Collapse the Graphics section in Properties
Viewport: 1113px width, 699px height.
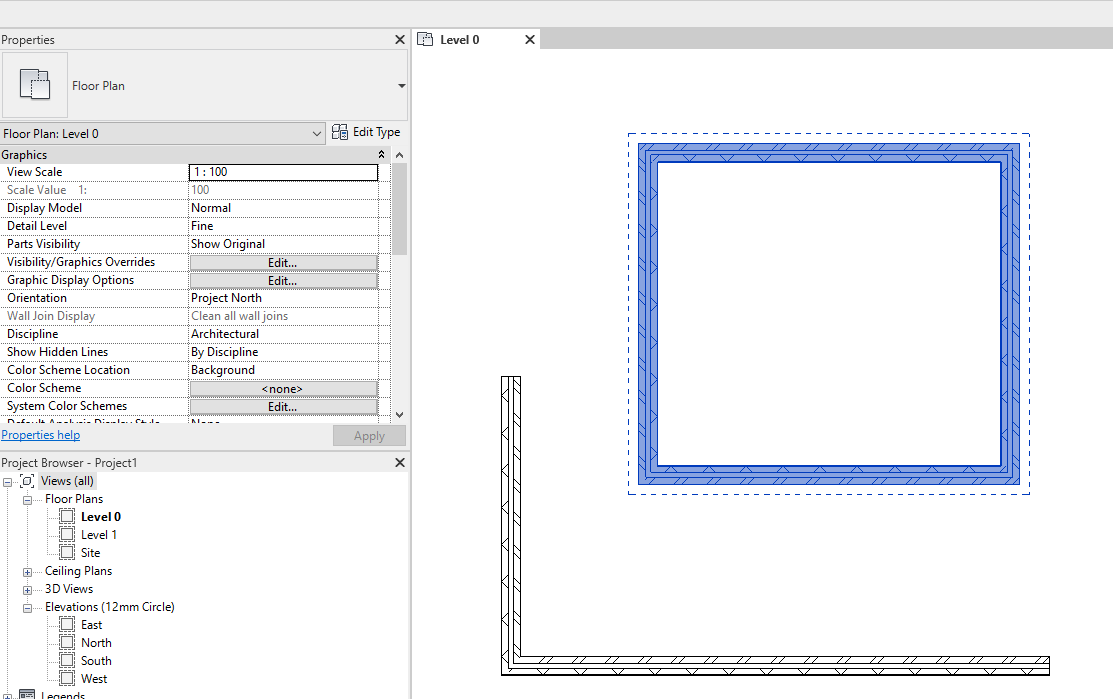coord(381,154)
